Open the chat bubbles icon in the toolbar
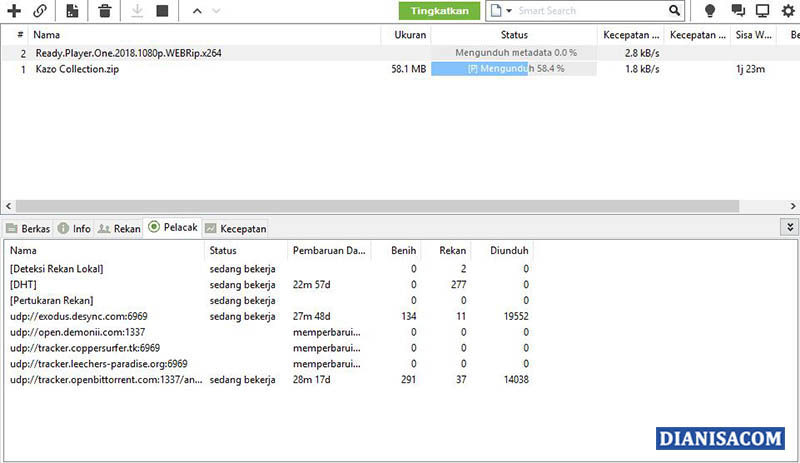 tap(738, 11)
